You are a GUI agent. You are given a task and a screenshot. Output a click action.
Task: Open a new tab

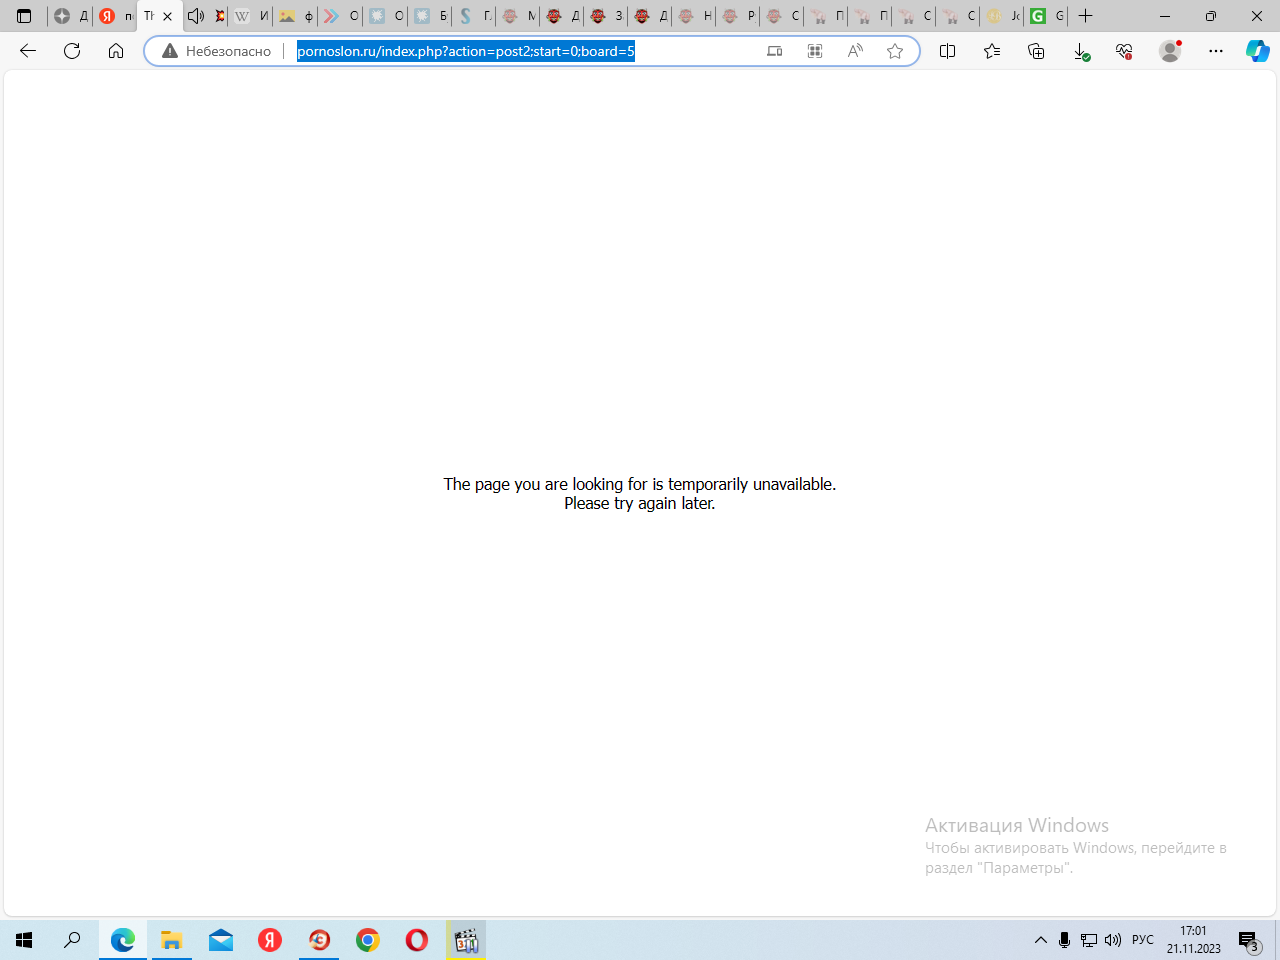(1086, 16)
